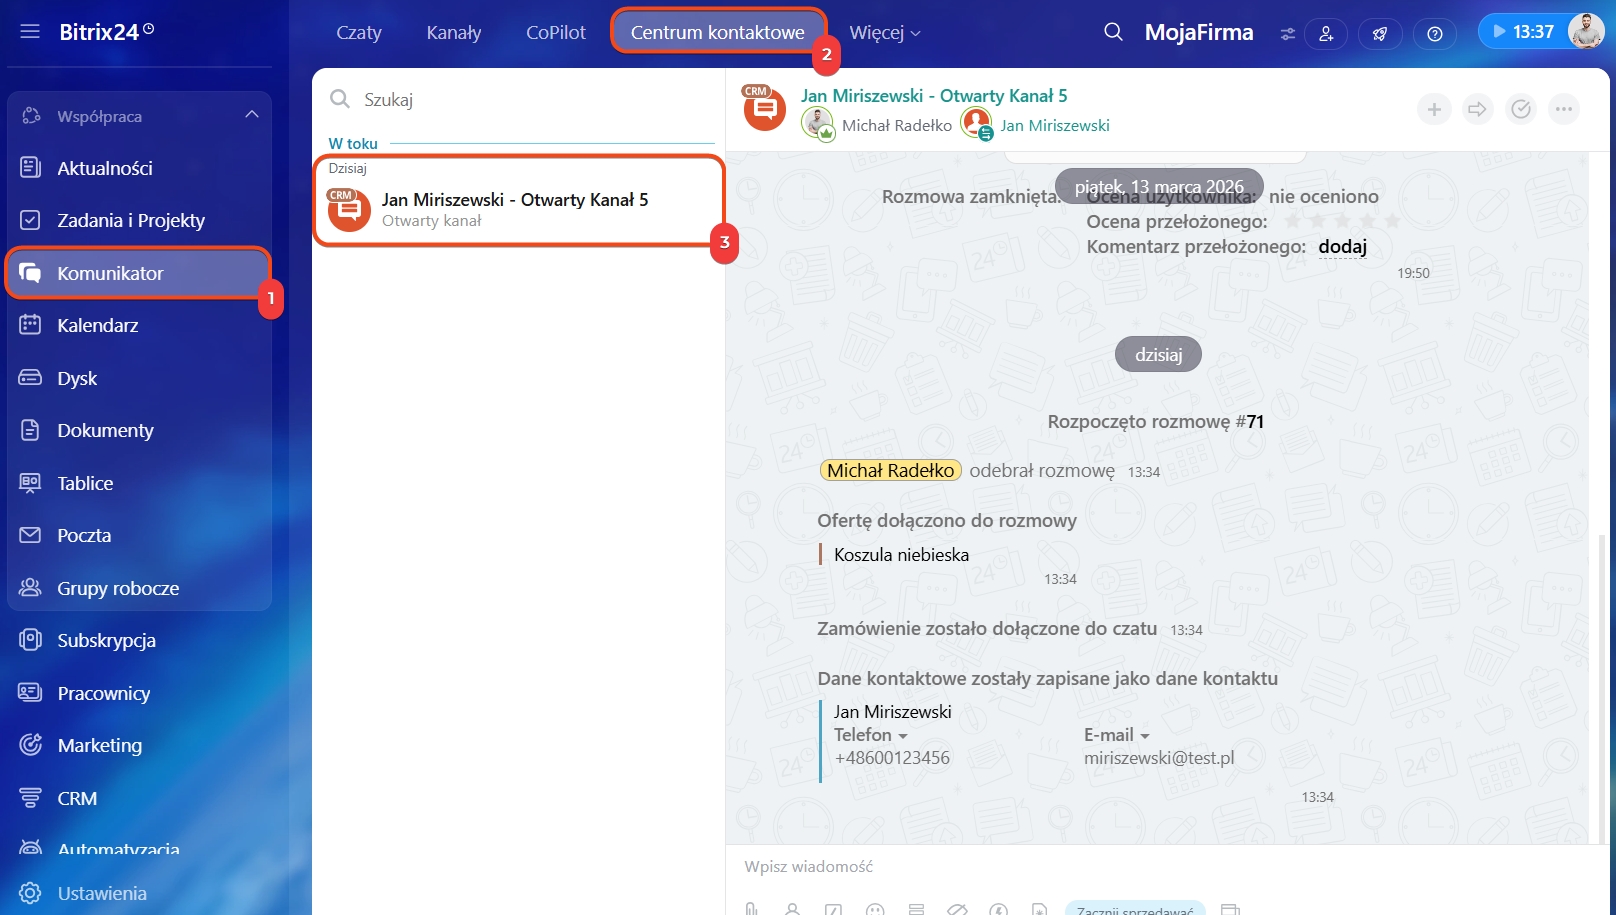Screen dimensions: 1616x915
Task: Click the phone number +48600123456
Action: pos(892,758)
